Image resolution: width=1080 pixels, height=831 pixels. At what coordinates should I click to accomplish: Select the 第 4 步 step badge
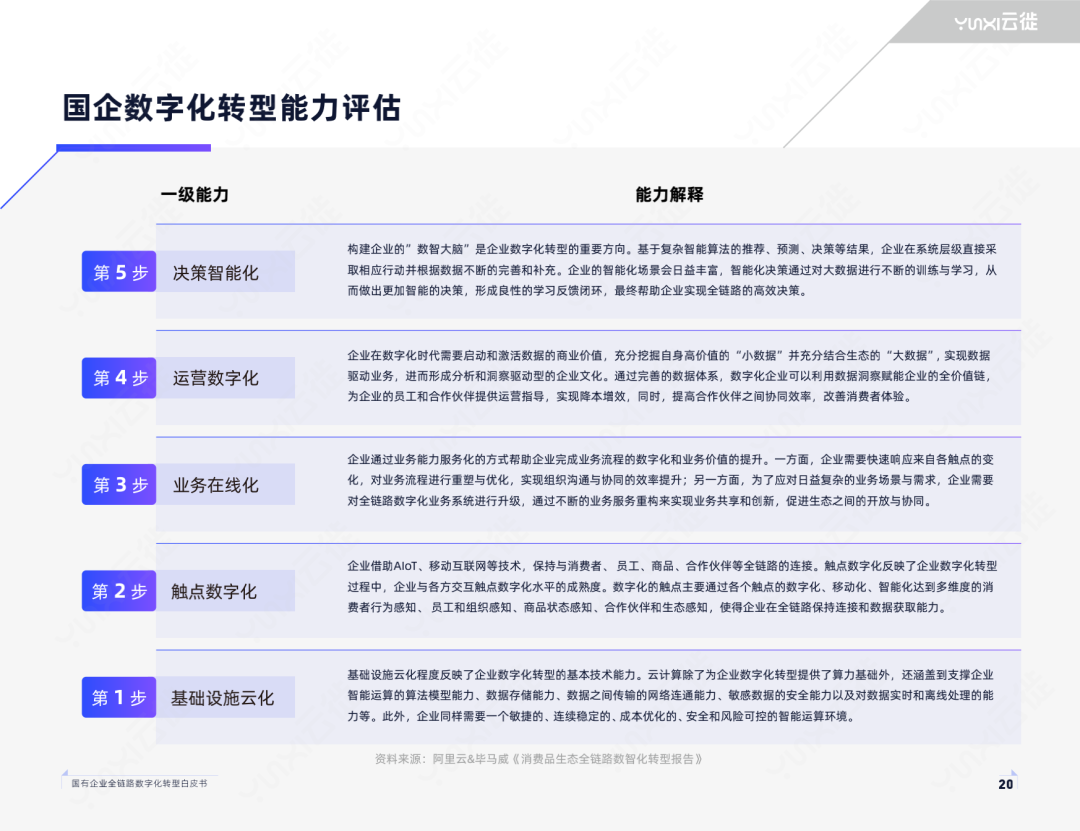click(x=119, y=378)
